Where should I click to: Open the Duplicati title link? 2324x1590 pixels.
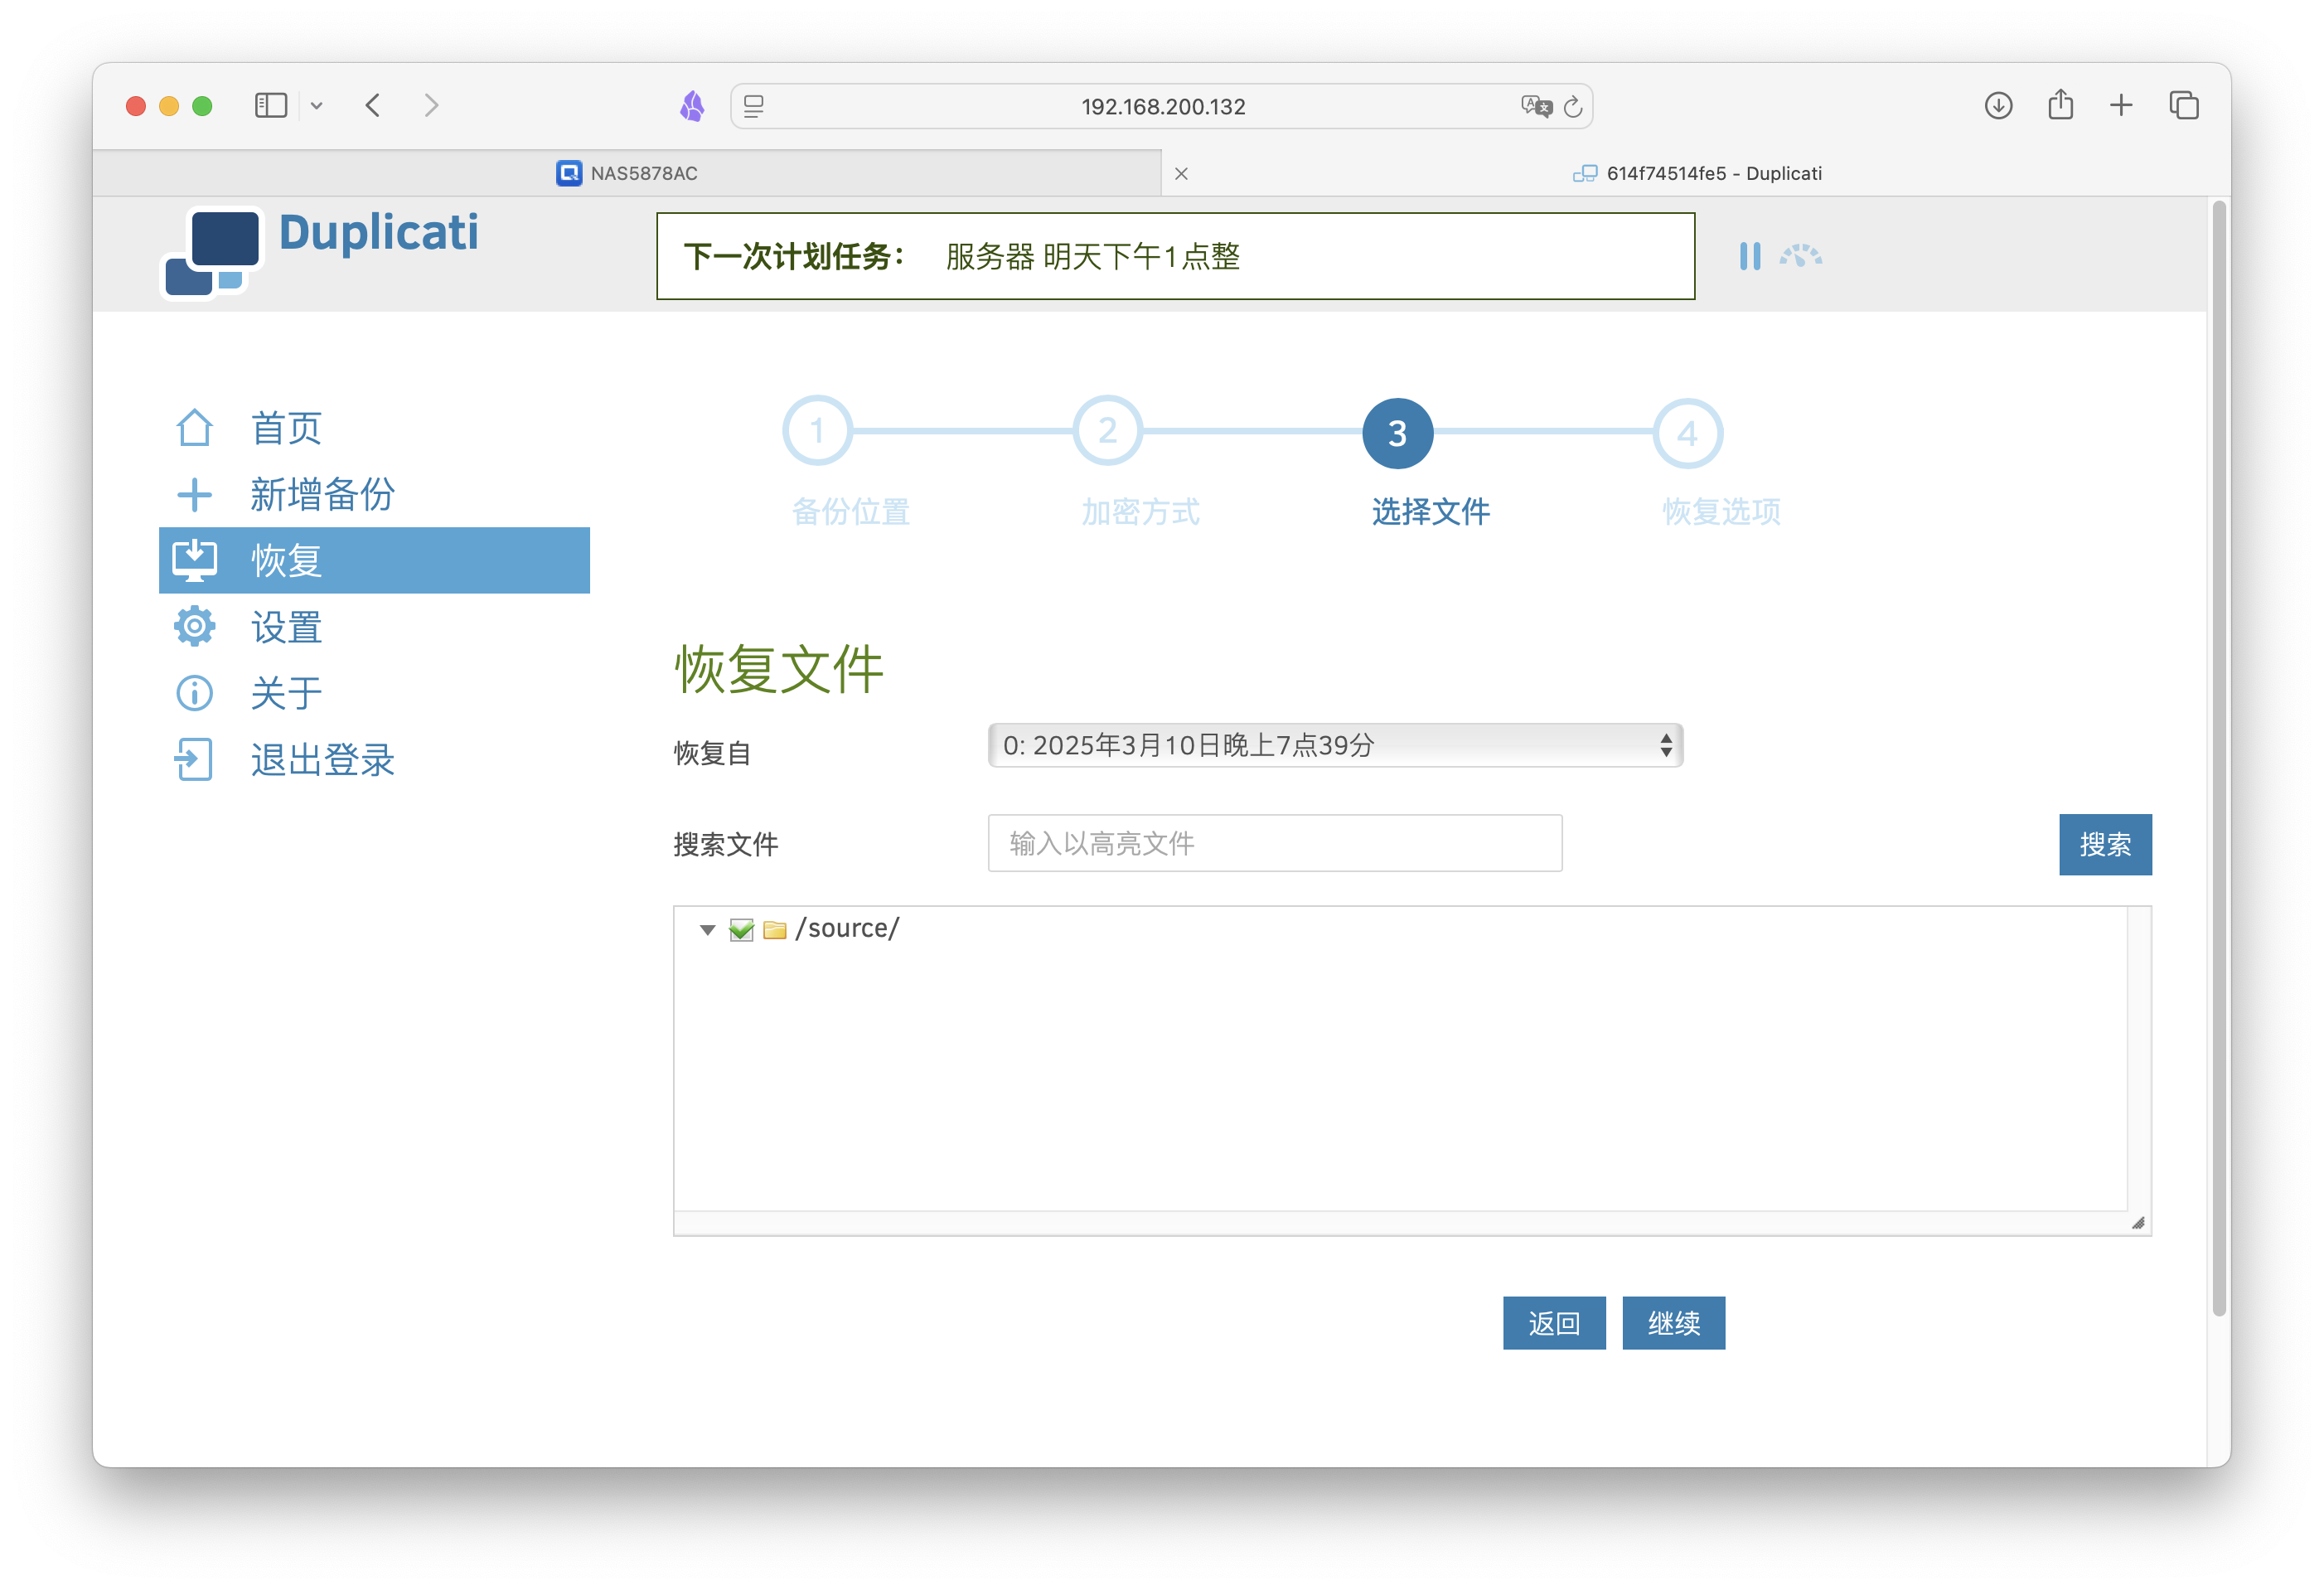(378, 232)
